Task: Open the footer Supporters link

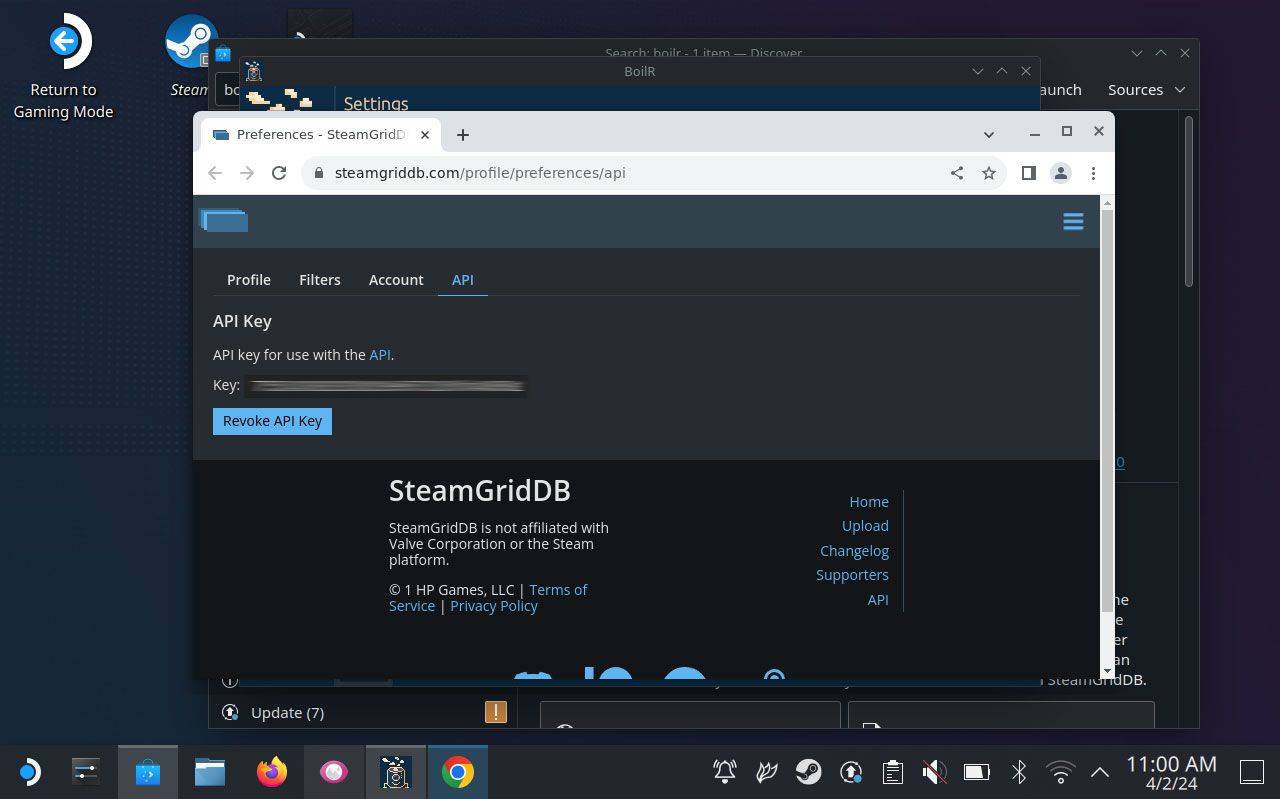Action: [x=852, y=575]
